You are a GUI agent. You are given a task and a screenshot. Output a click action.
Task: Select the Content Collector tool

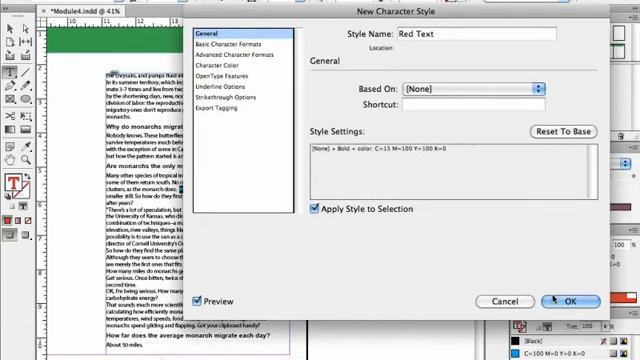point(10,56)
